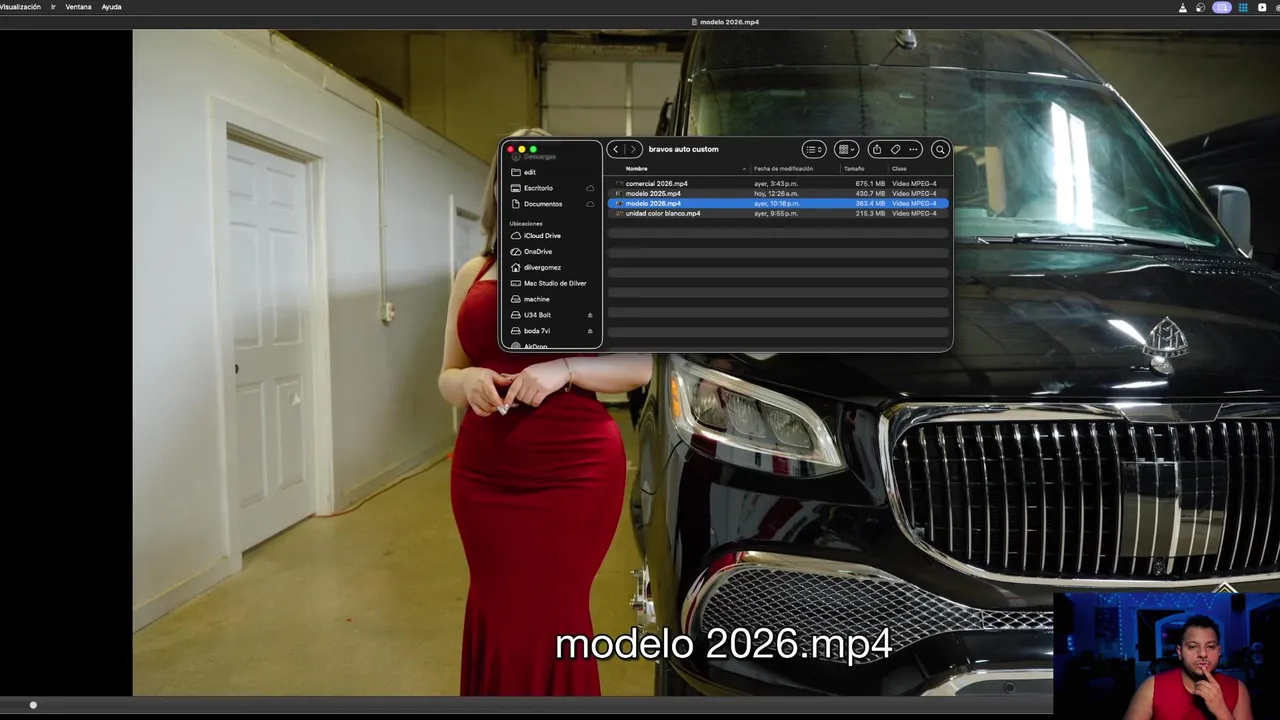The image size is (1280, 720).
Task: Open the Ir menu
Action: [x=53, y=7]
